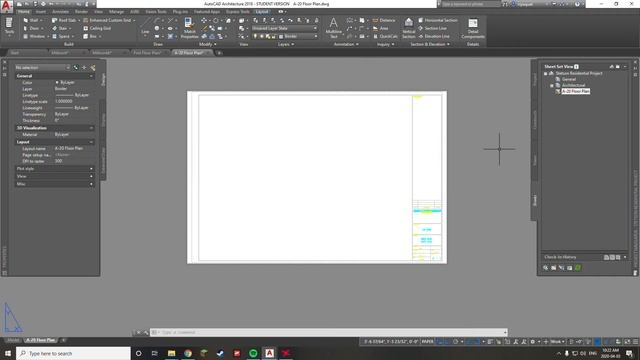Select the Box tool
This screenshot has height=360, width=640.
click(x=91, y=36)
